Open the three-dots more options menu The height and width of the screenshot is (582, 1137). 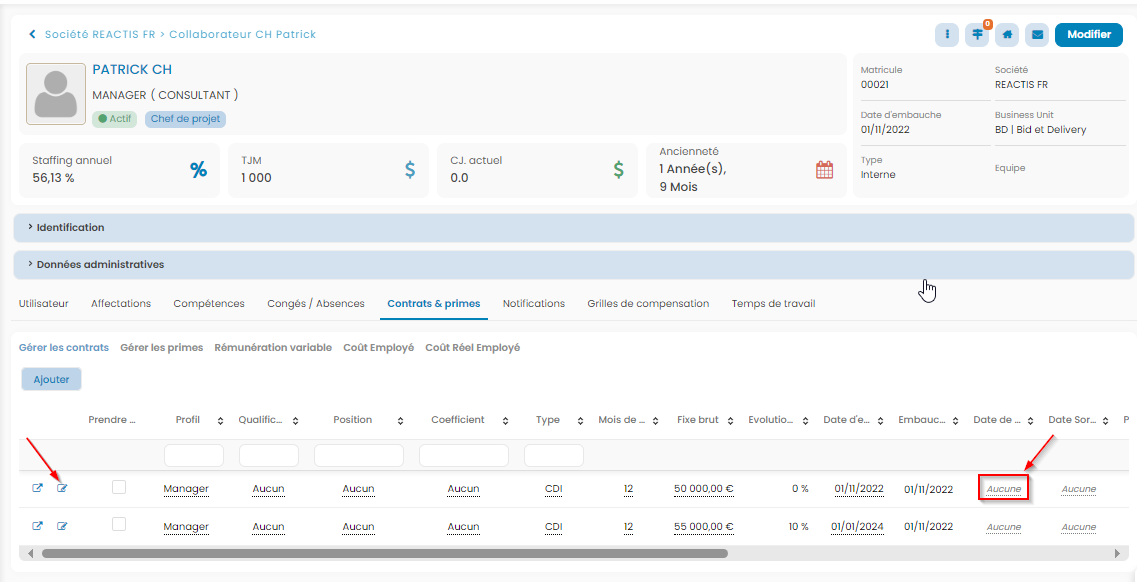tap(947, 35)
